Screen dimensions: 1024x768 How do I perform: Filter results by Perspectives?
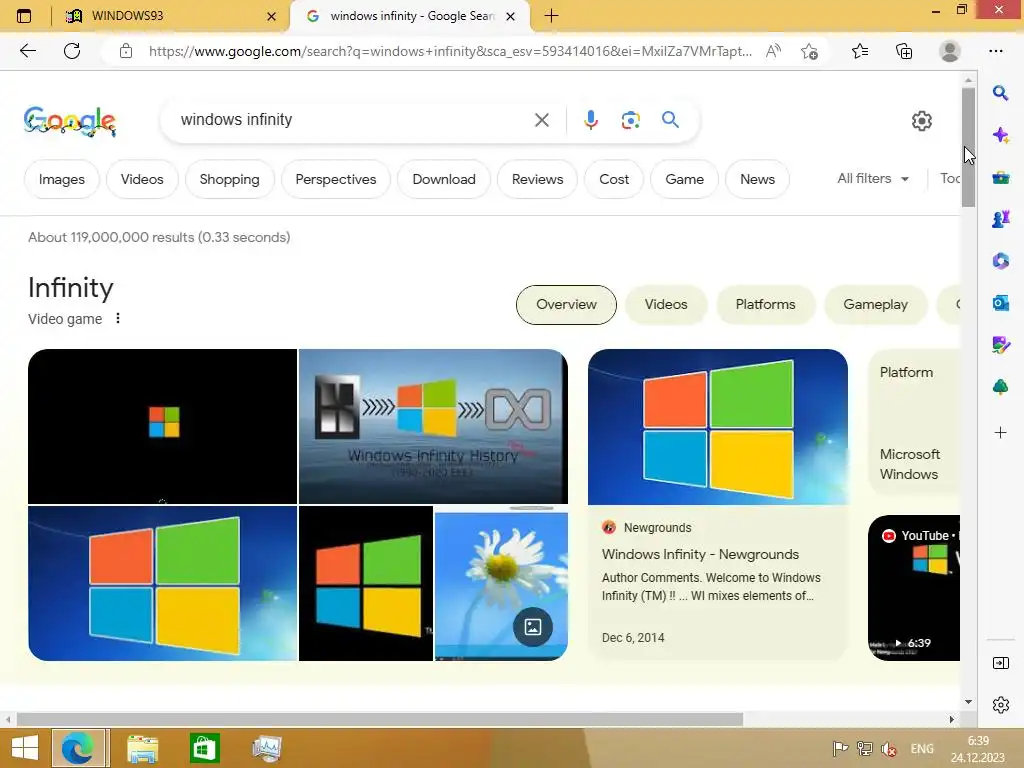point(336,179)
